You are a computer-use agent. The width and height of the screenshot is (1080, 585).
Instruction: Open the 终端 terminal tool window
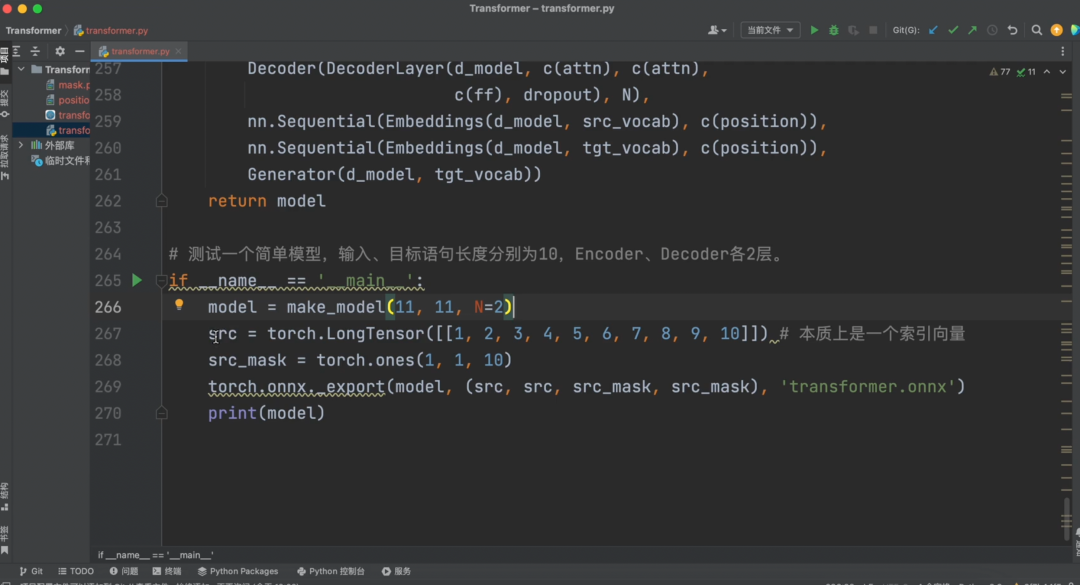[x=167, y=571]
